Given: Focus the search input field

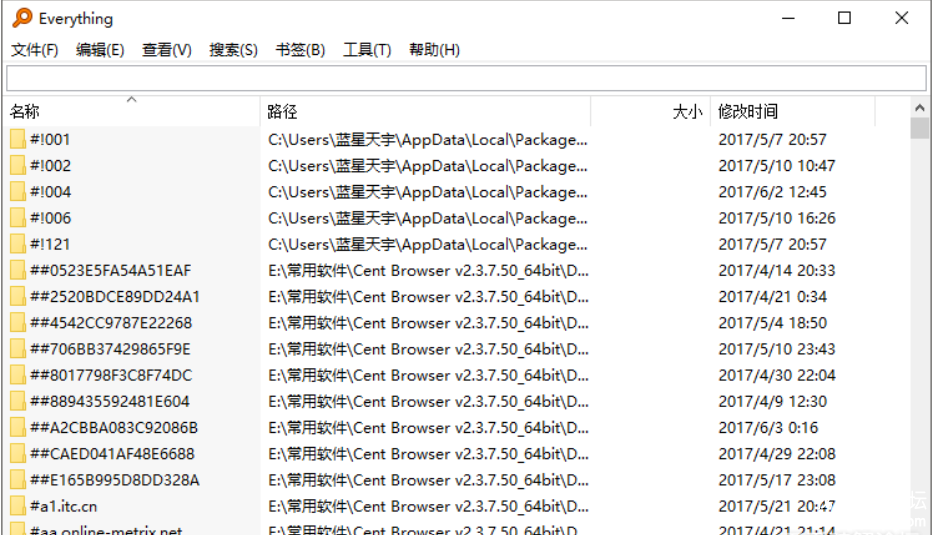Looking at the screenshot, I should tap(466, 78).
